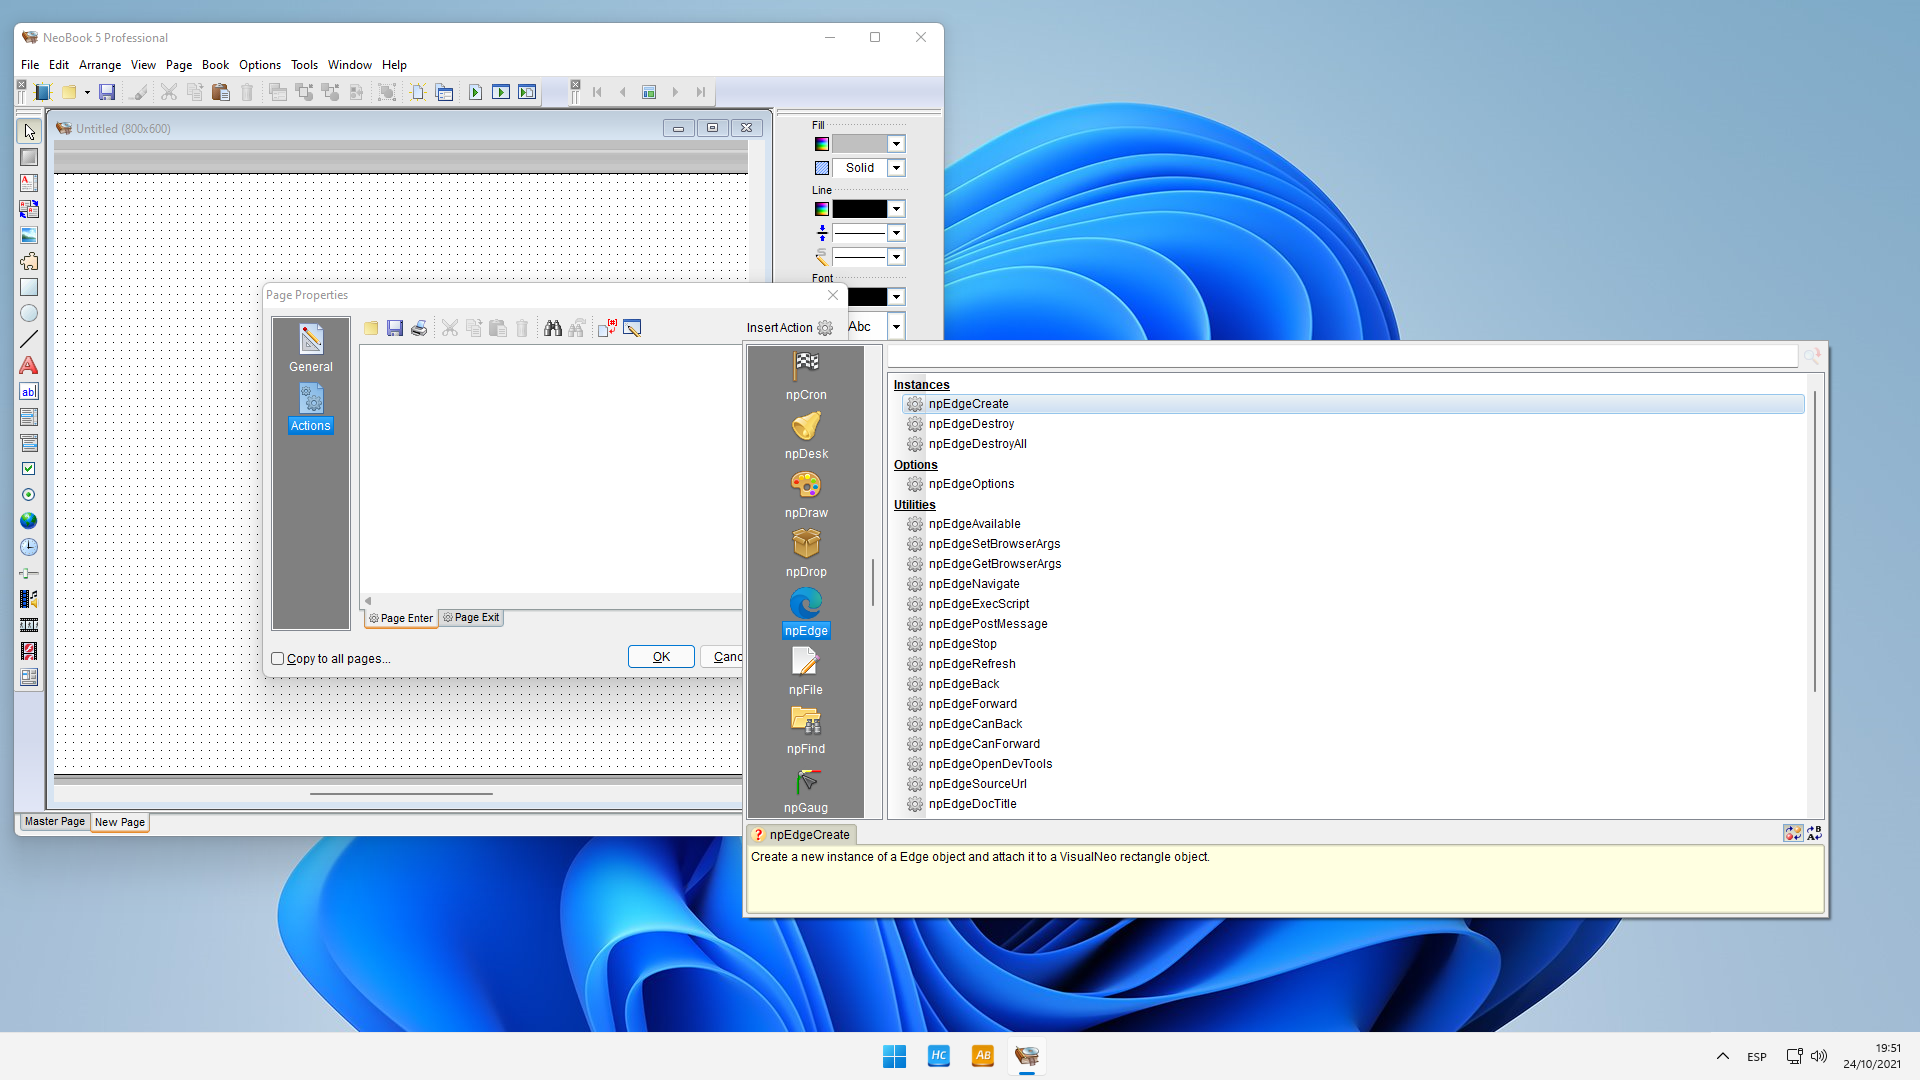Select the Timer clock tool
The image size is (1920, 1080).
click(29, 547)
